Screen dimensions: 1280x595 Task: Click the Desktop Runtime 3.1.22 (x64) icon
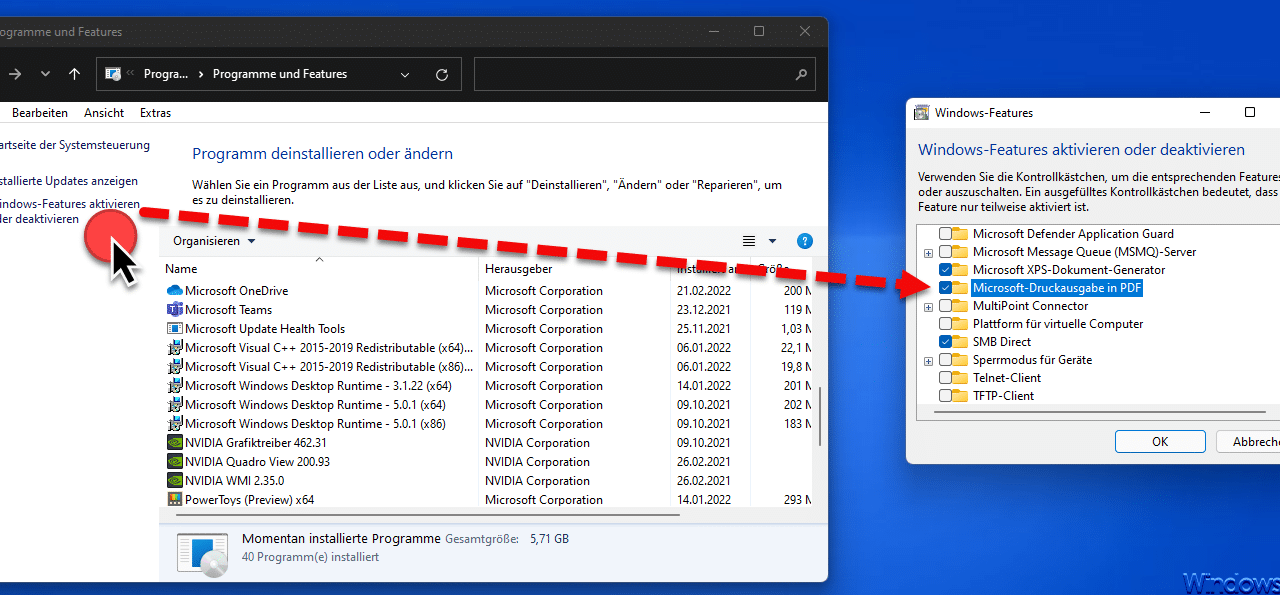click(175, 386)
